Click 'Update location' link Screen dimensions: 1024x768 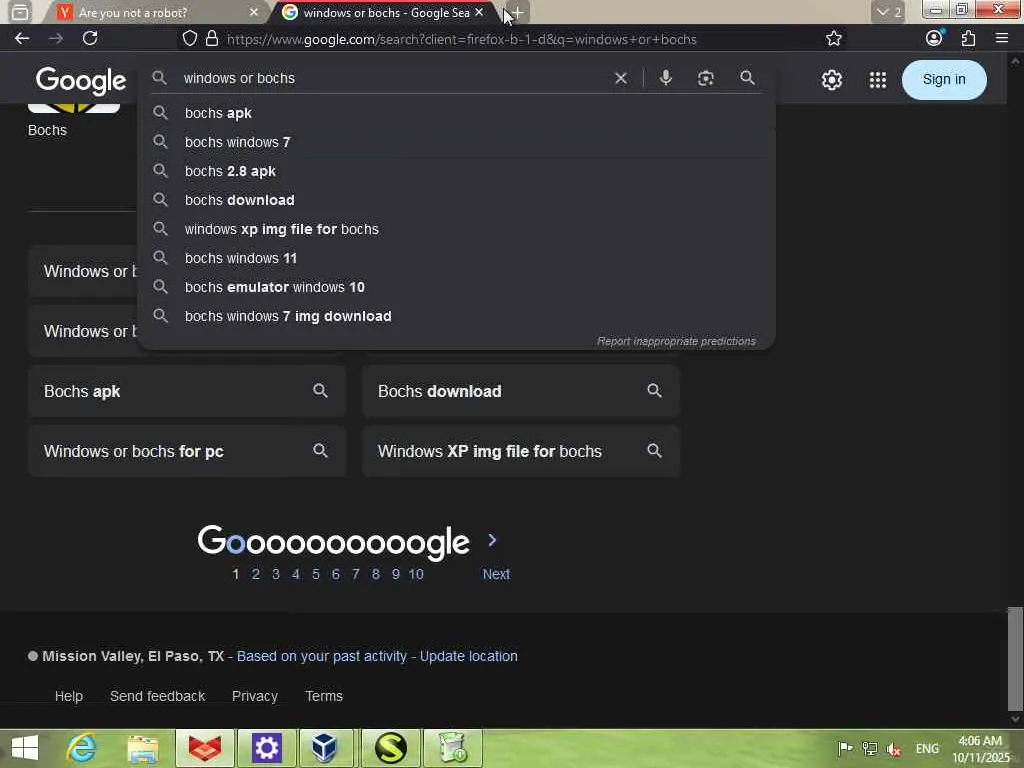pos(468,656)
